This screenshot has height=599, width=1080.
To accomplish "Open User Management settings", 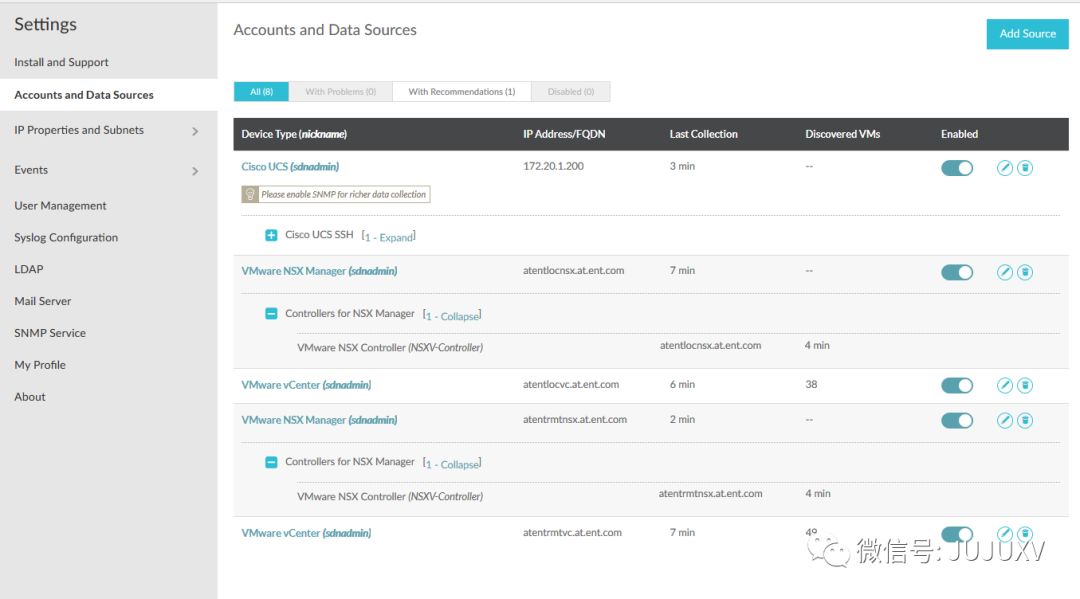I will 60,206.
